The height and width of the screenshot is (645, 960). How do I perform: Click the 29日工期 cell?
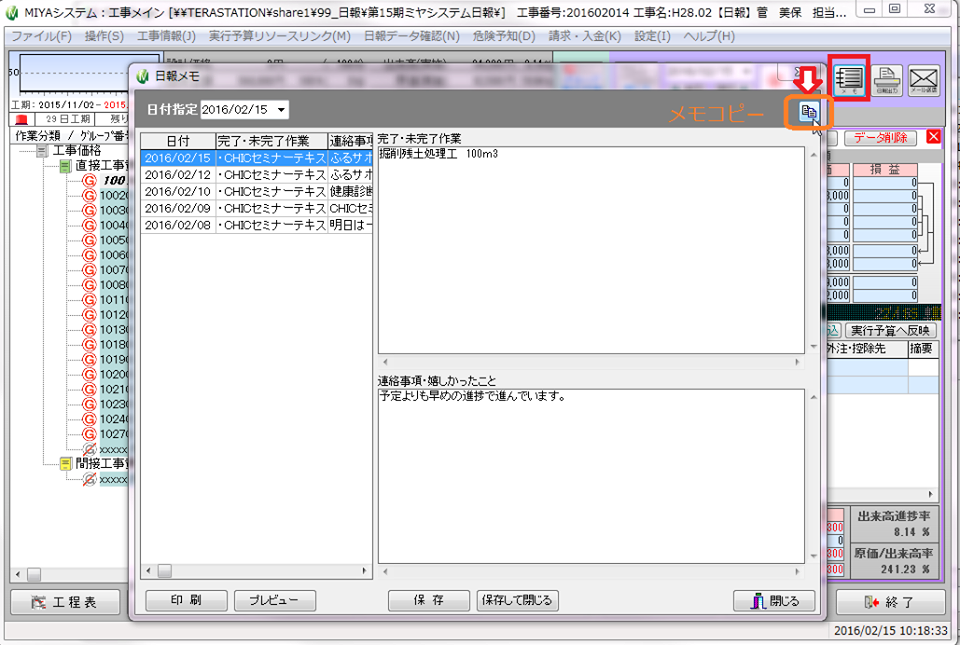67,119
